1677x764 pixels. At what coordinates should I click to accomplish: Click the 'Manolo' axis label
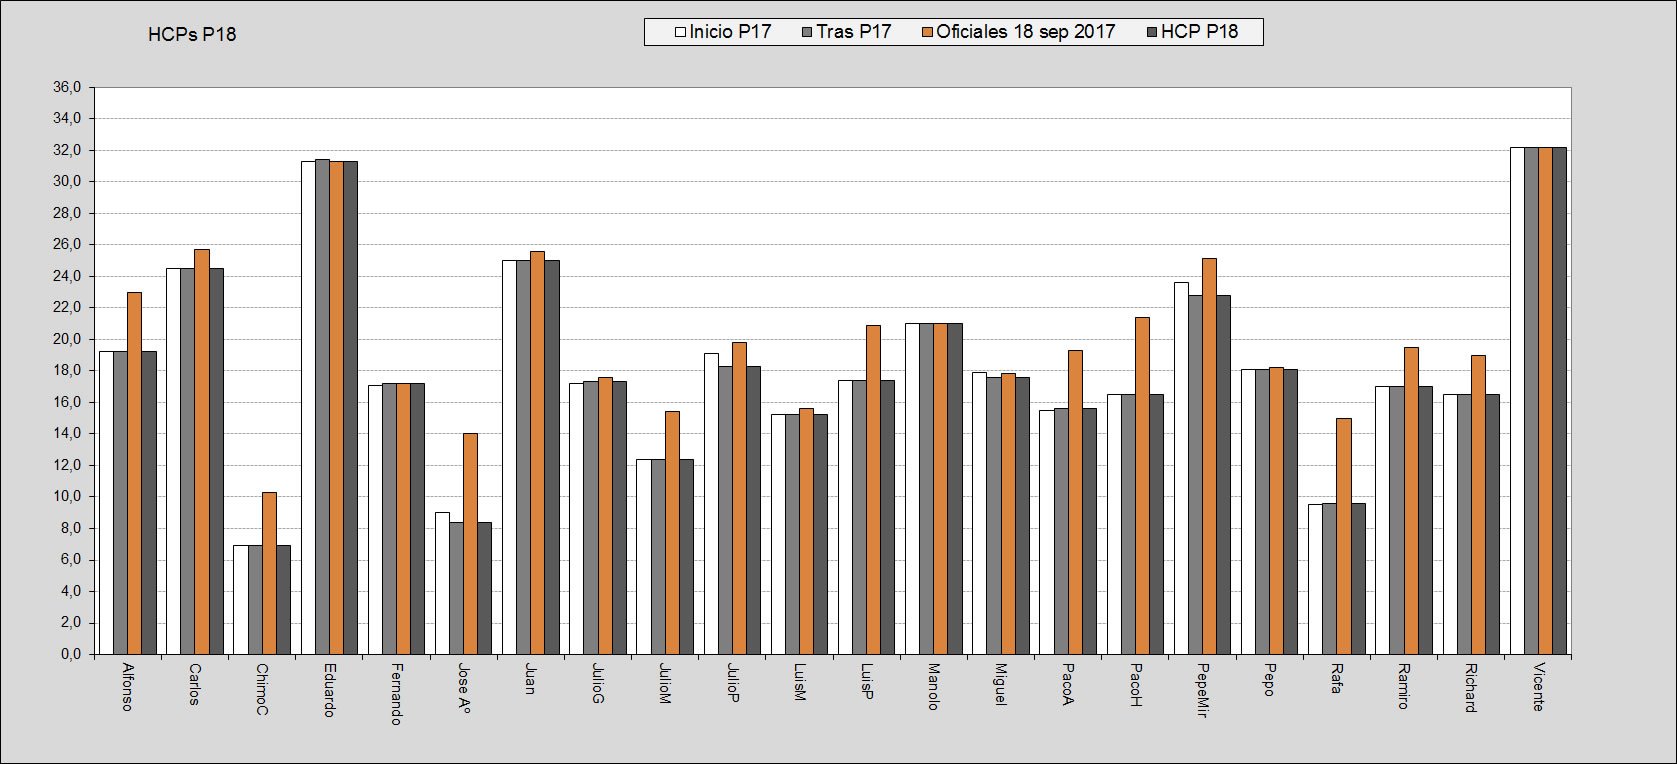pyautogui.click(x=933, y=686)
